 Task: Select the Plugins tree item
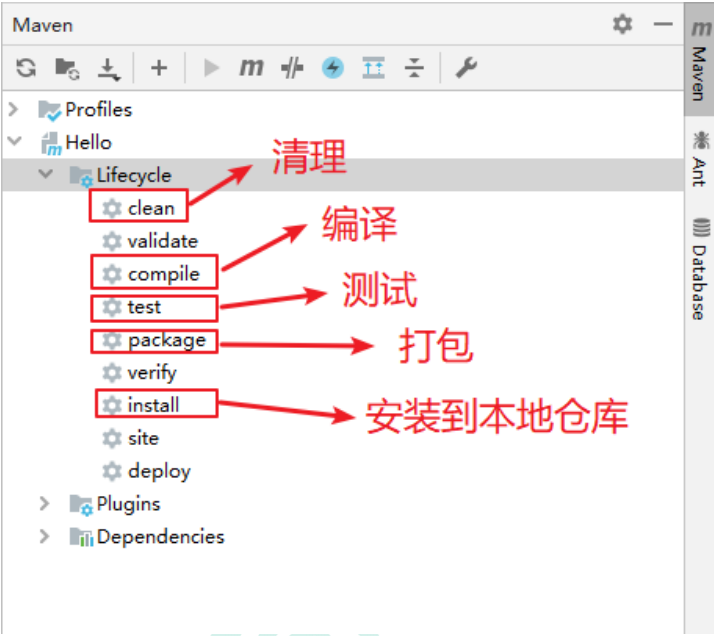128,504
